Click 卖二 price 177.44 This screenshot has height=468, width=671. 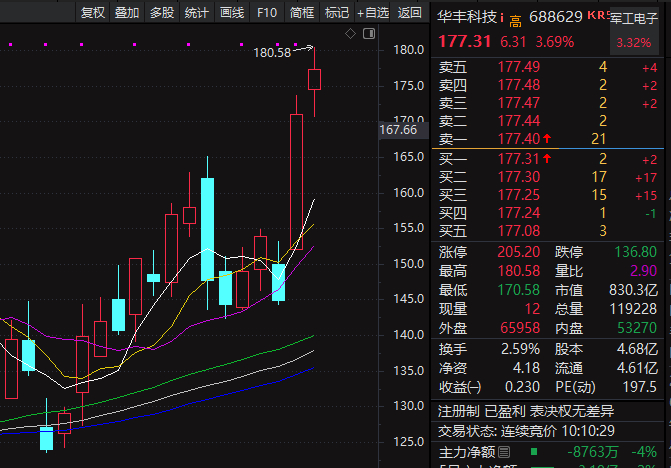pos(519,121)
